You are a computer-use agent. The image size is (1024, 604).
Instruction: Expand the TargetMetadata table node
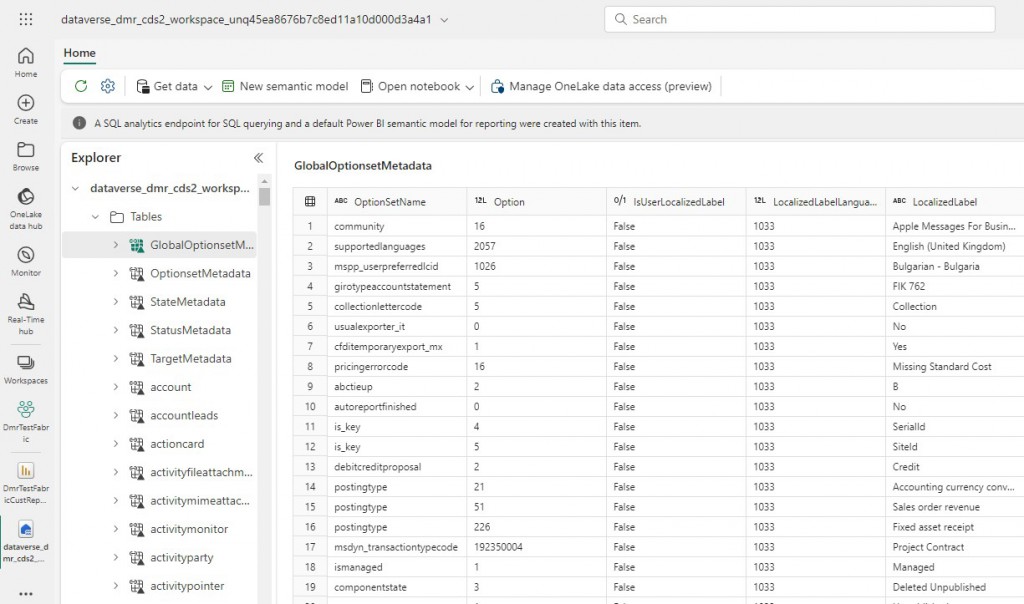tap(116, 358)
